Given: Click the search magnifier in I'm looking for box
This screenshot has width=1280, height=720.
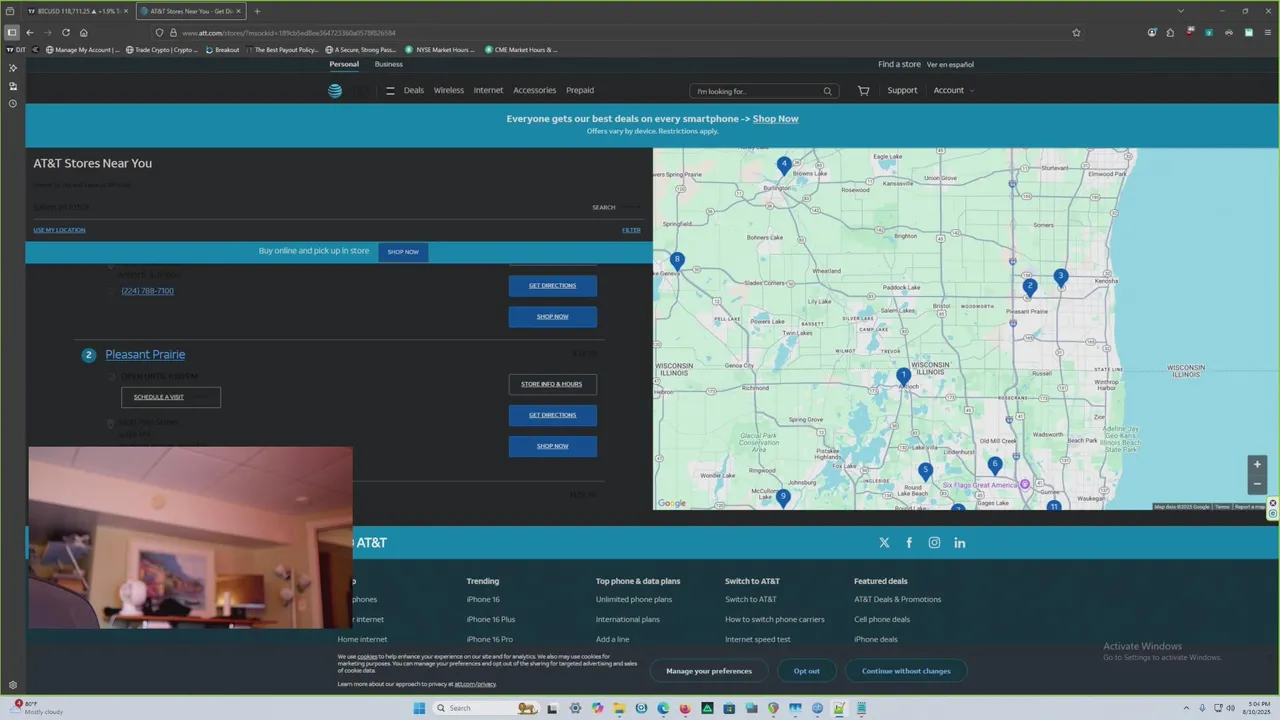Looking at the screenshot, I should coord(827,91).
